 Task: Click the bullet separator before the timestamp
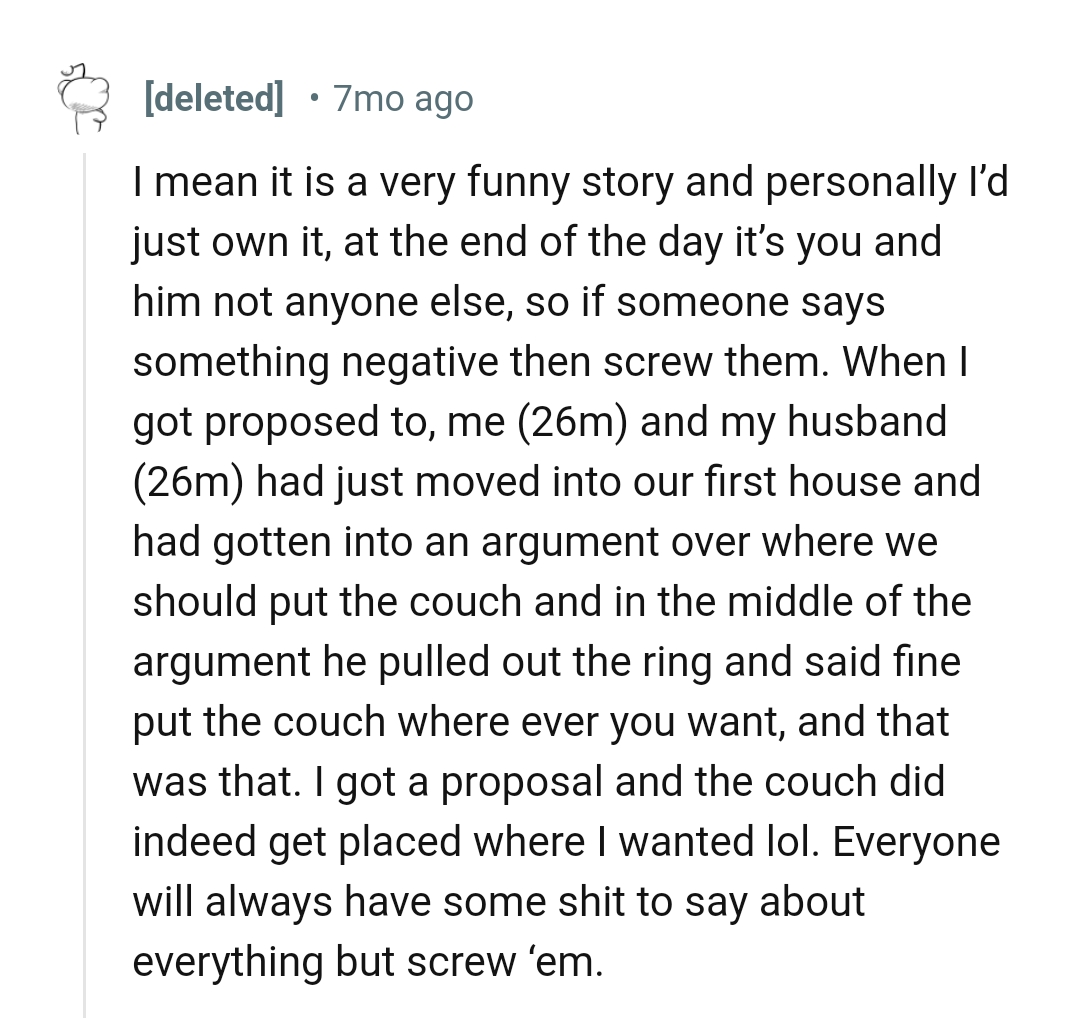pyautogui.click(x=316, y=99)
